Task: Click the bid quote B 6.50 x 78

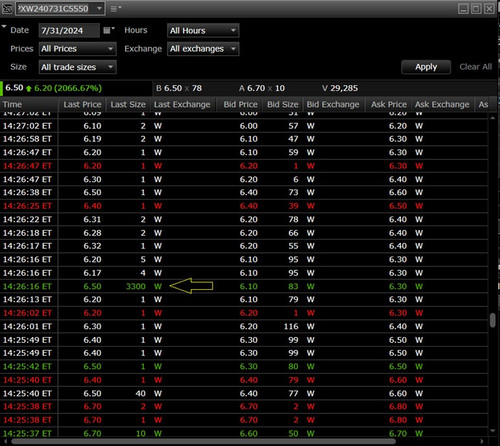Action: pos(179,88)
